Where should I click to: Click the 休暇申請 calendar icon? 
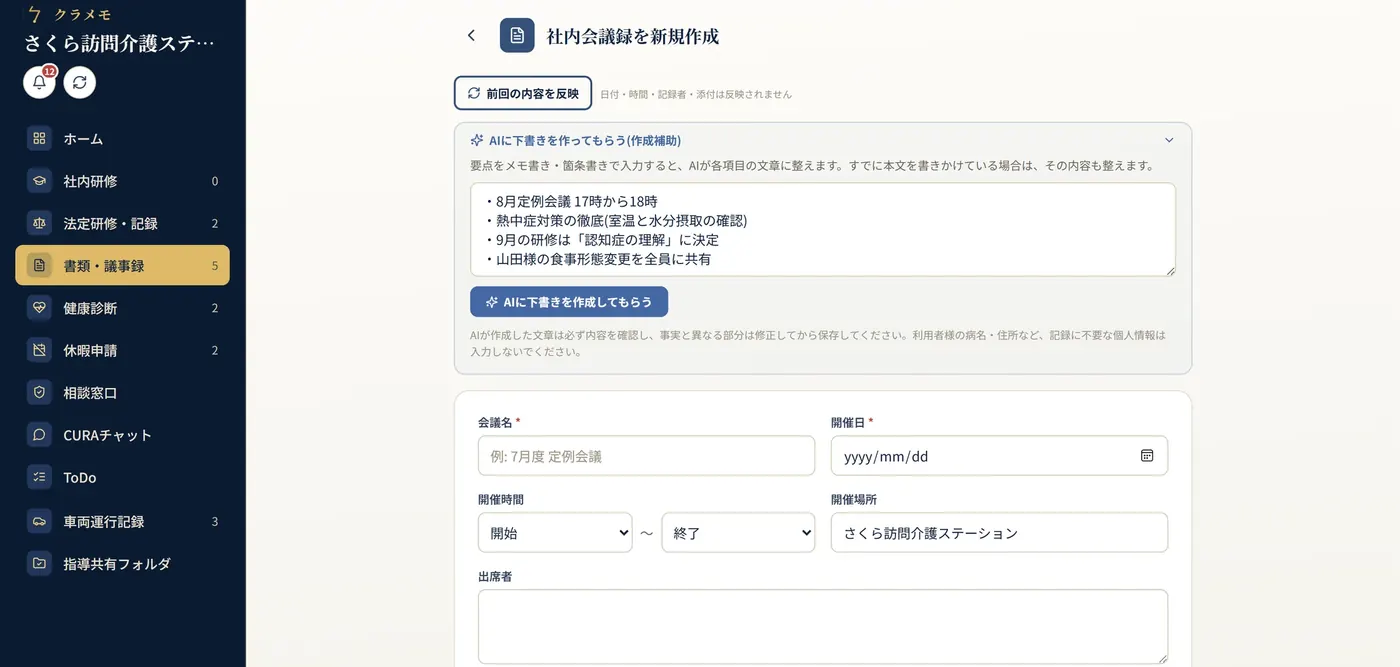pos(39,350)
